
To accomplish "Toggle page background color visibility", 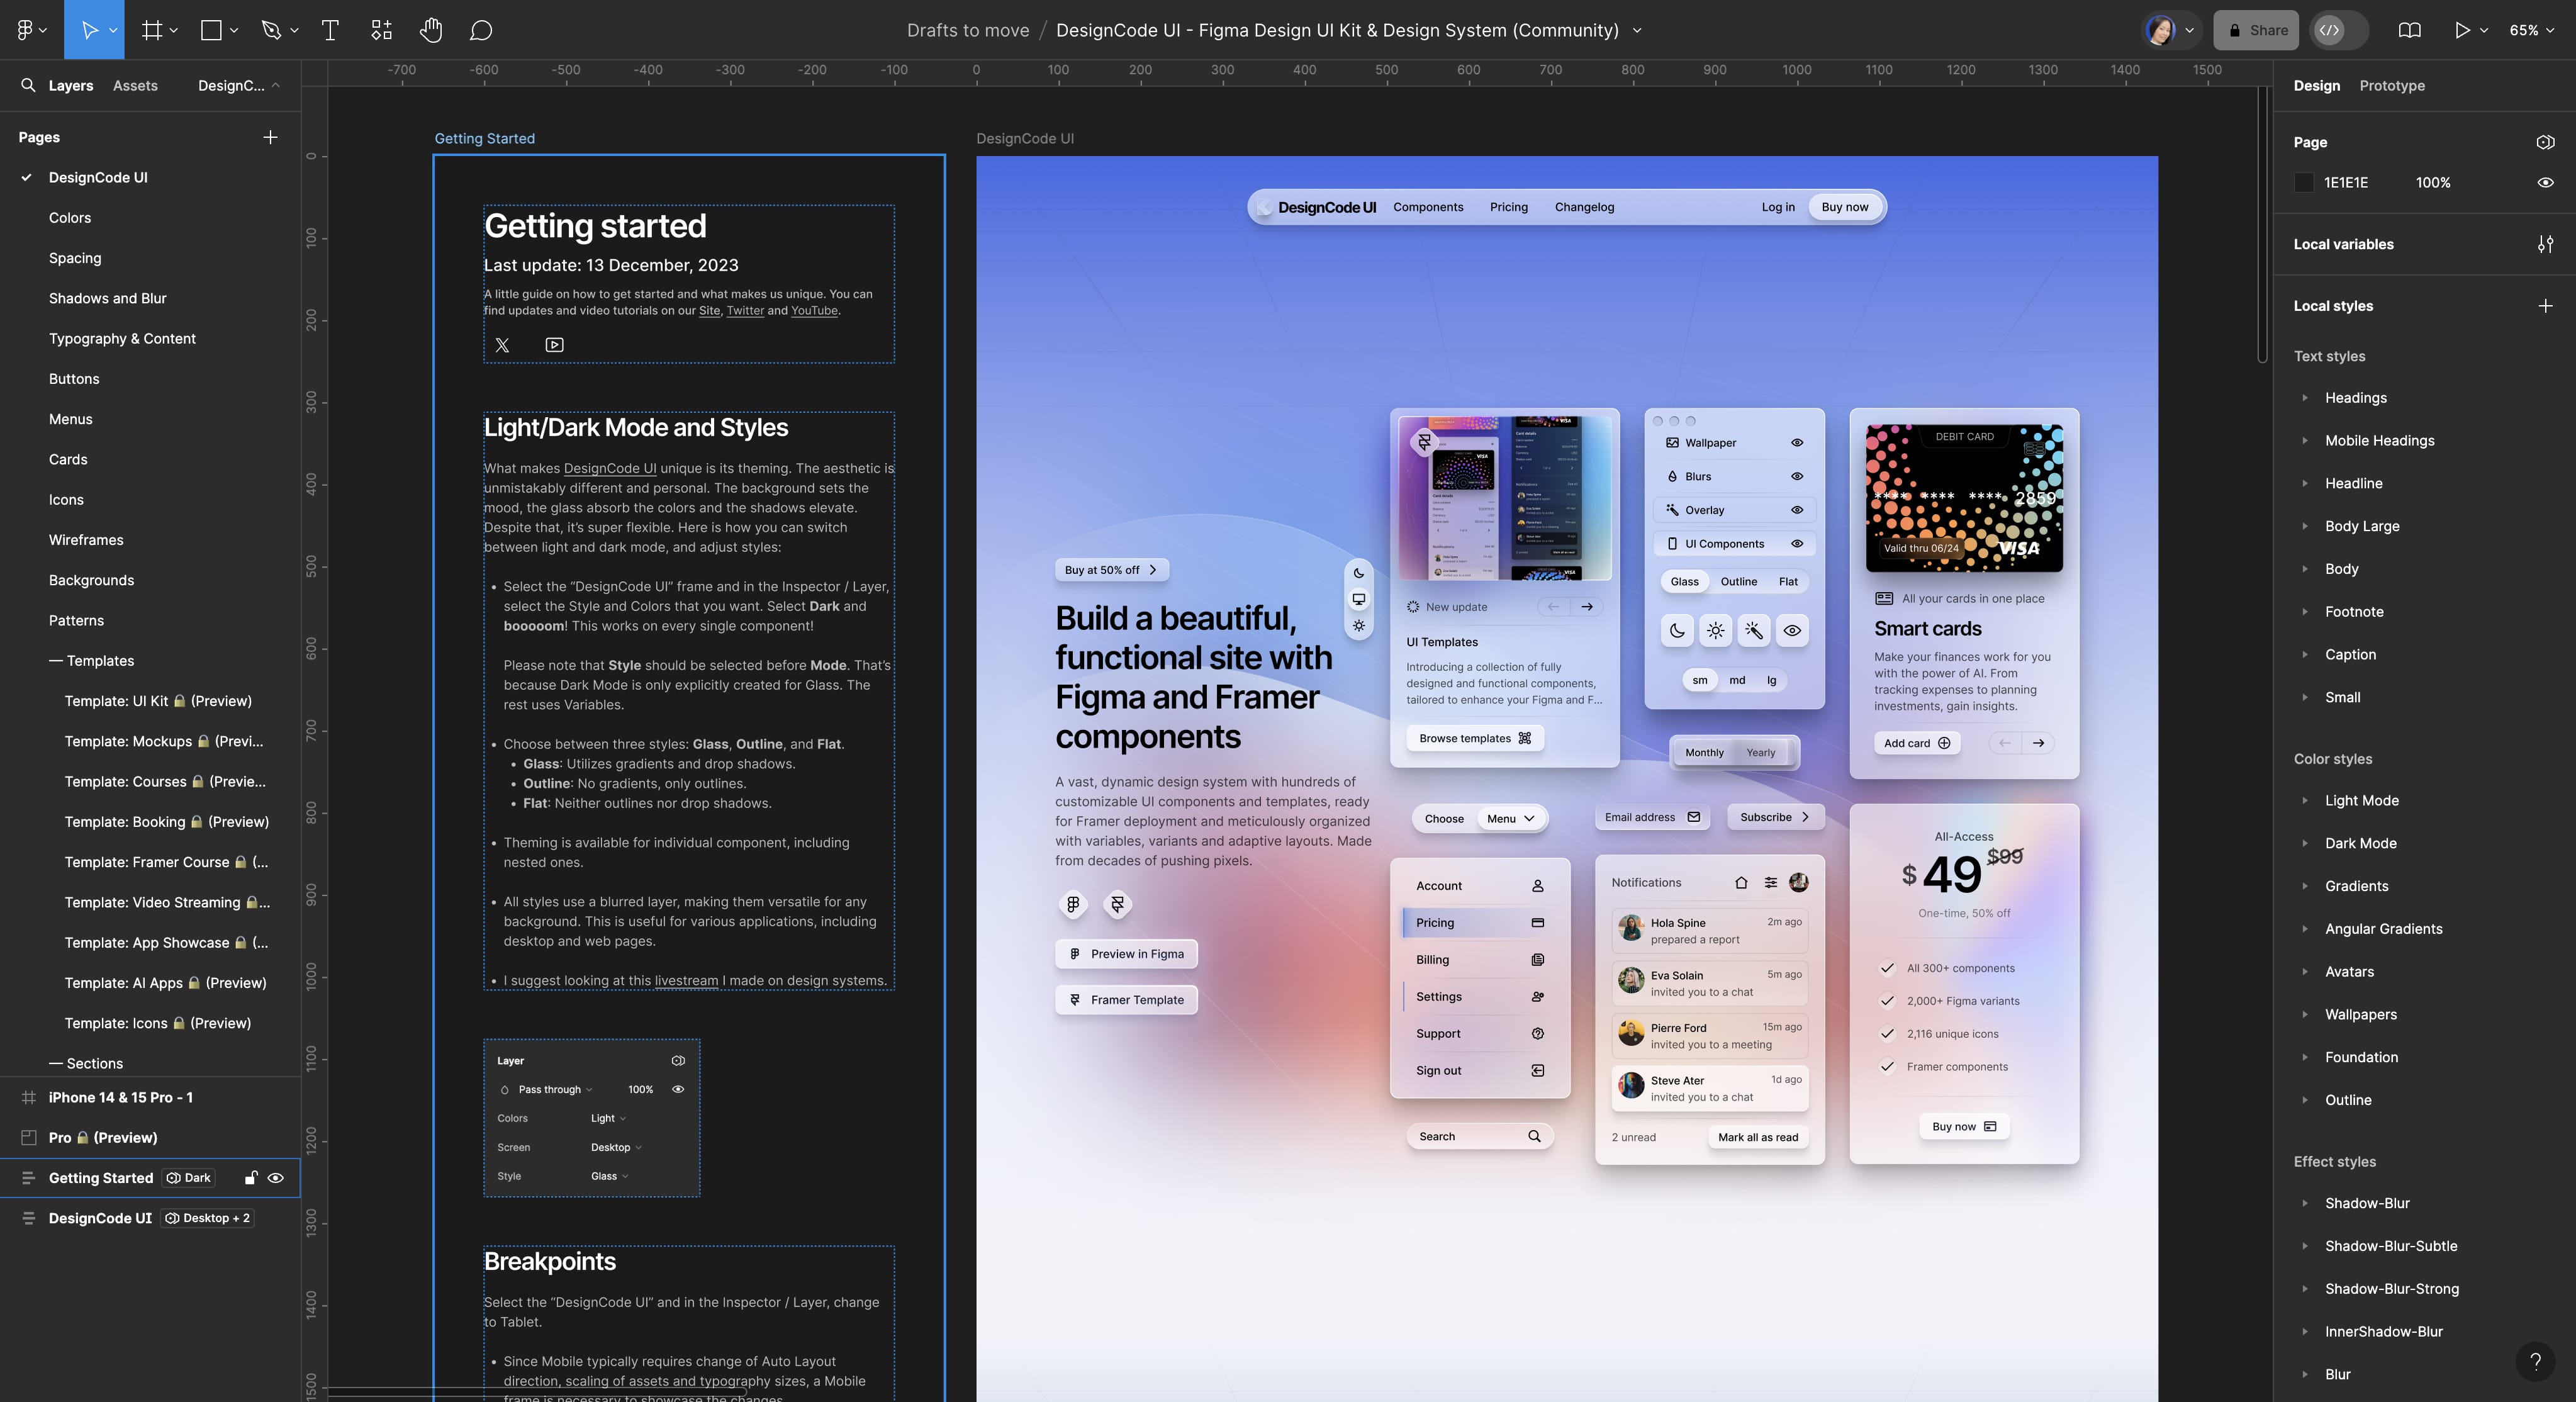I will (x=2545, y=183).
